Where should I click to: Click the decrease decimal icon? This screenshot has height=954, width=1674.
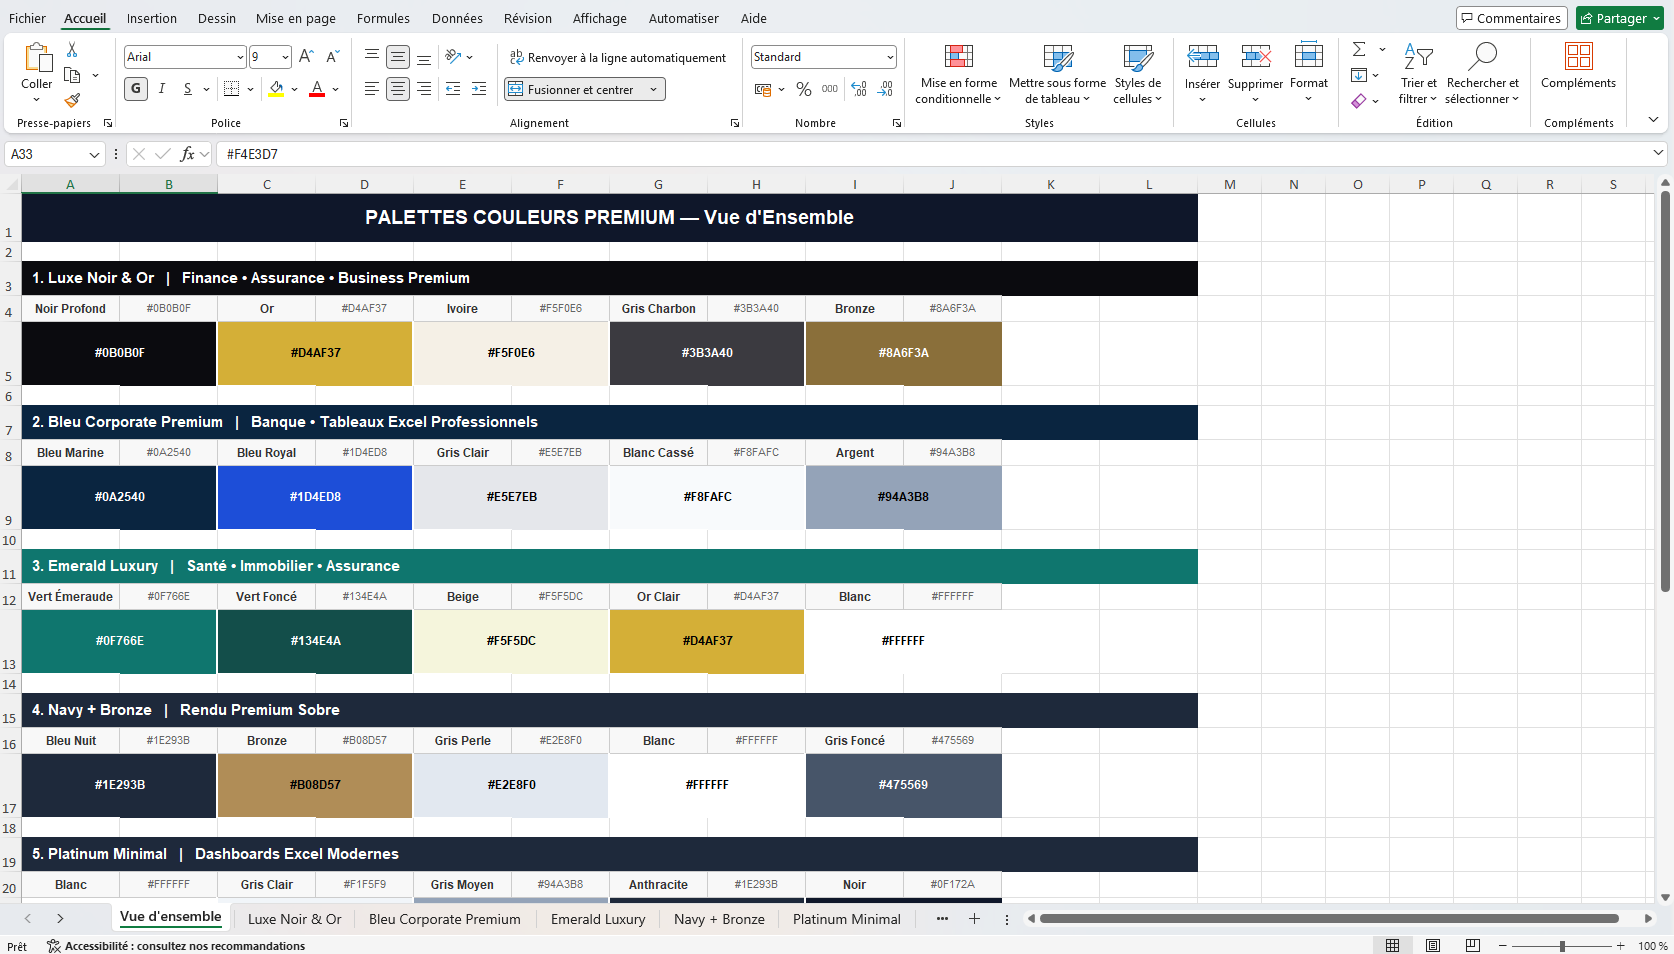click(x=886, y=89)
